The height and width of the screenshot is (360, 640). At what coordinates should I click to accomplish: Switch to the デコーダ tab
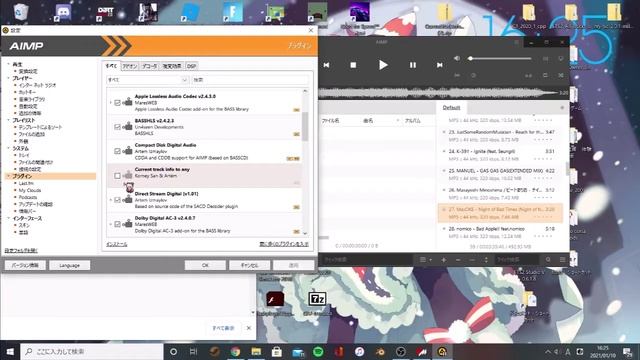(x=149, y=66)
